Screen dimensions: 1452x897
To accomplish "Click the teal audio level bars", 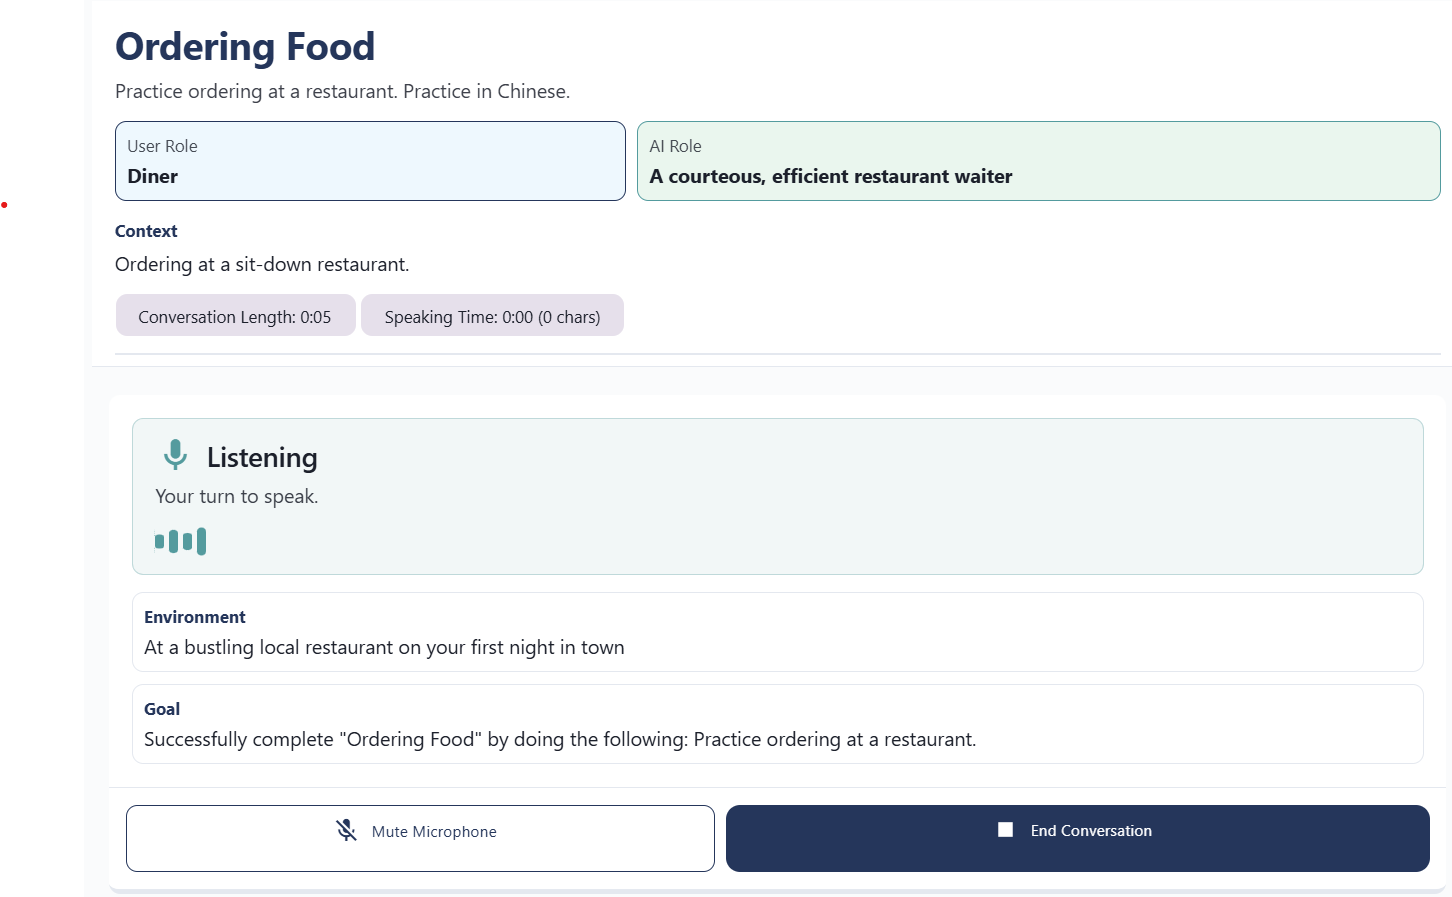I will coord(181,540).
